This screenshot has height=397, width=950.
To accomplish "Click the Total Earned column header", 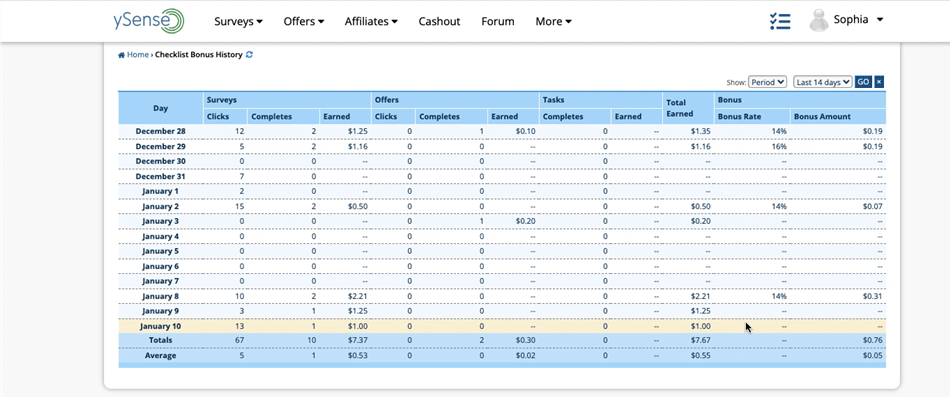I will (689, 108).
